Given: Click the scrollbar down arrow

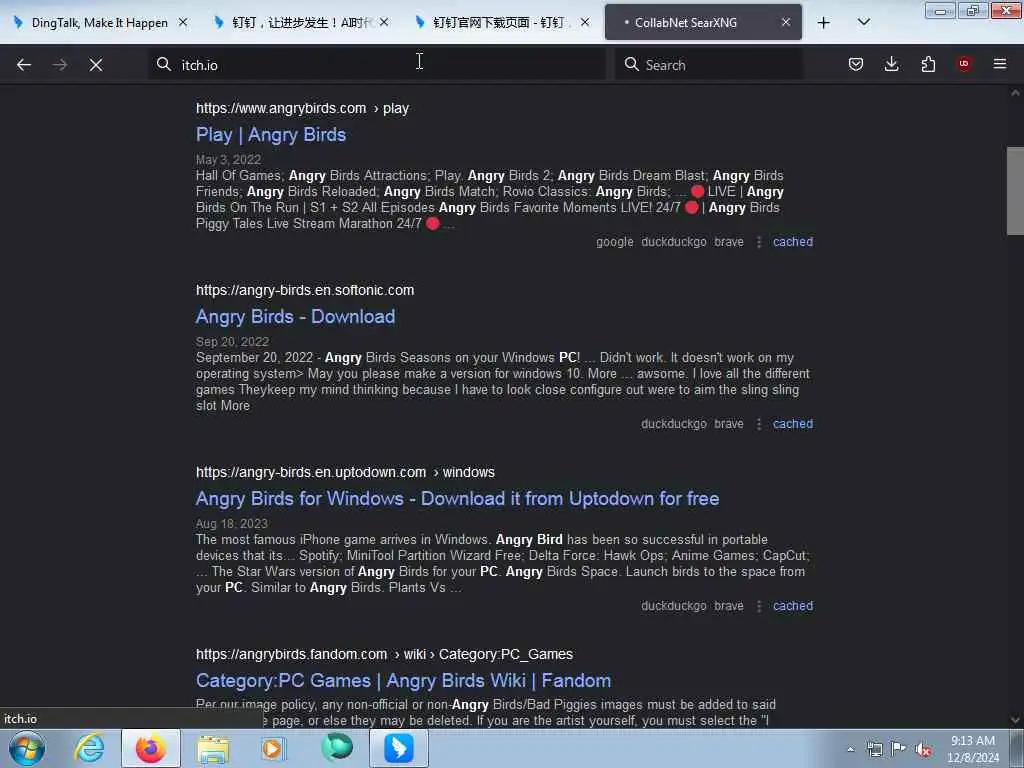Looking at the screenshot, I should (1015, 720).
